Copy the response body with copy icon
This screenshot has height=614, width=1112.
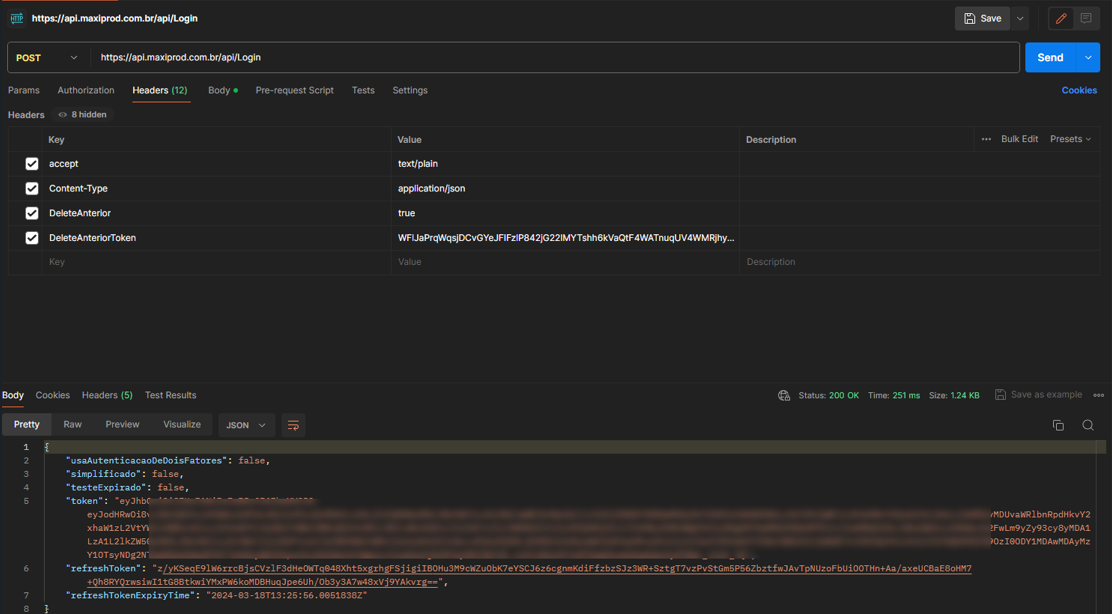click(1058, 425)
